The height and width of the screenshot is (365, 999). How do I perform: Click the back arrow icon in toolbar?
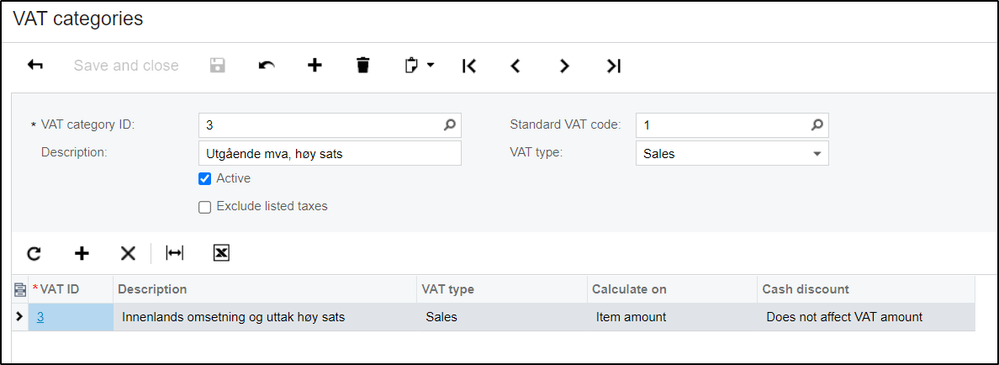[35, 65]
